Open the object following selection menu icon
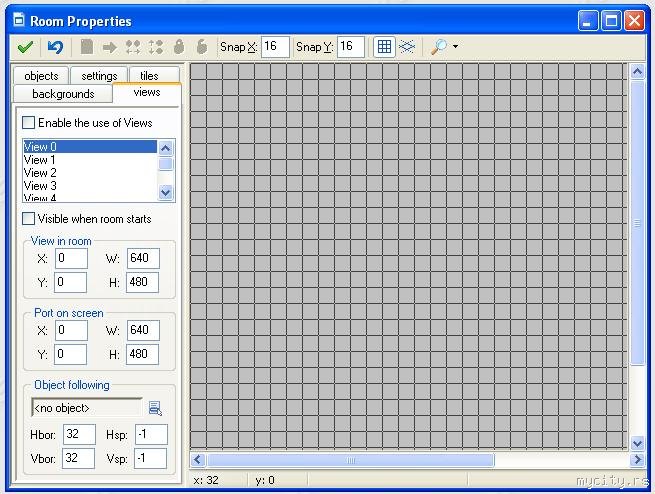Viewport: 655px width, 494px height. pos(155,408)
